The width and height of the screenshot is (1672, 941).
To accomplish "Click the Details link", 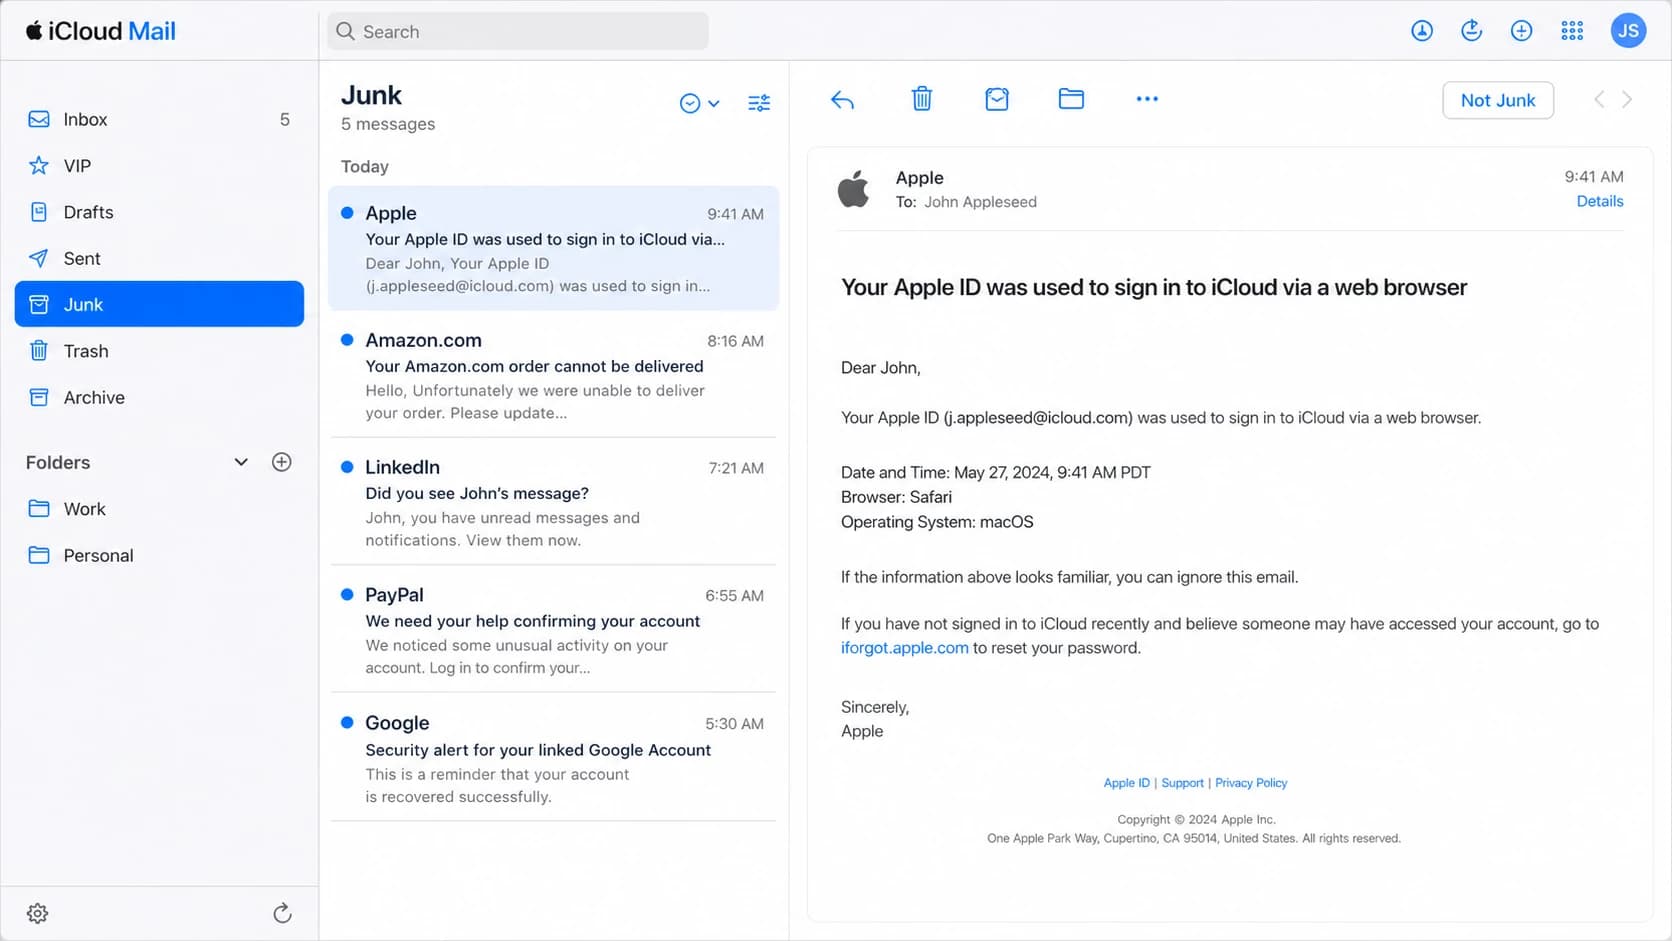I will (1599, 201).
